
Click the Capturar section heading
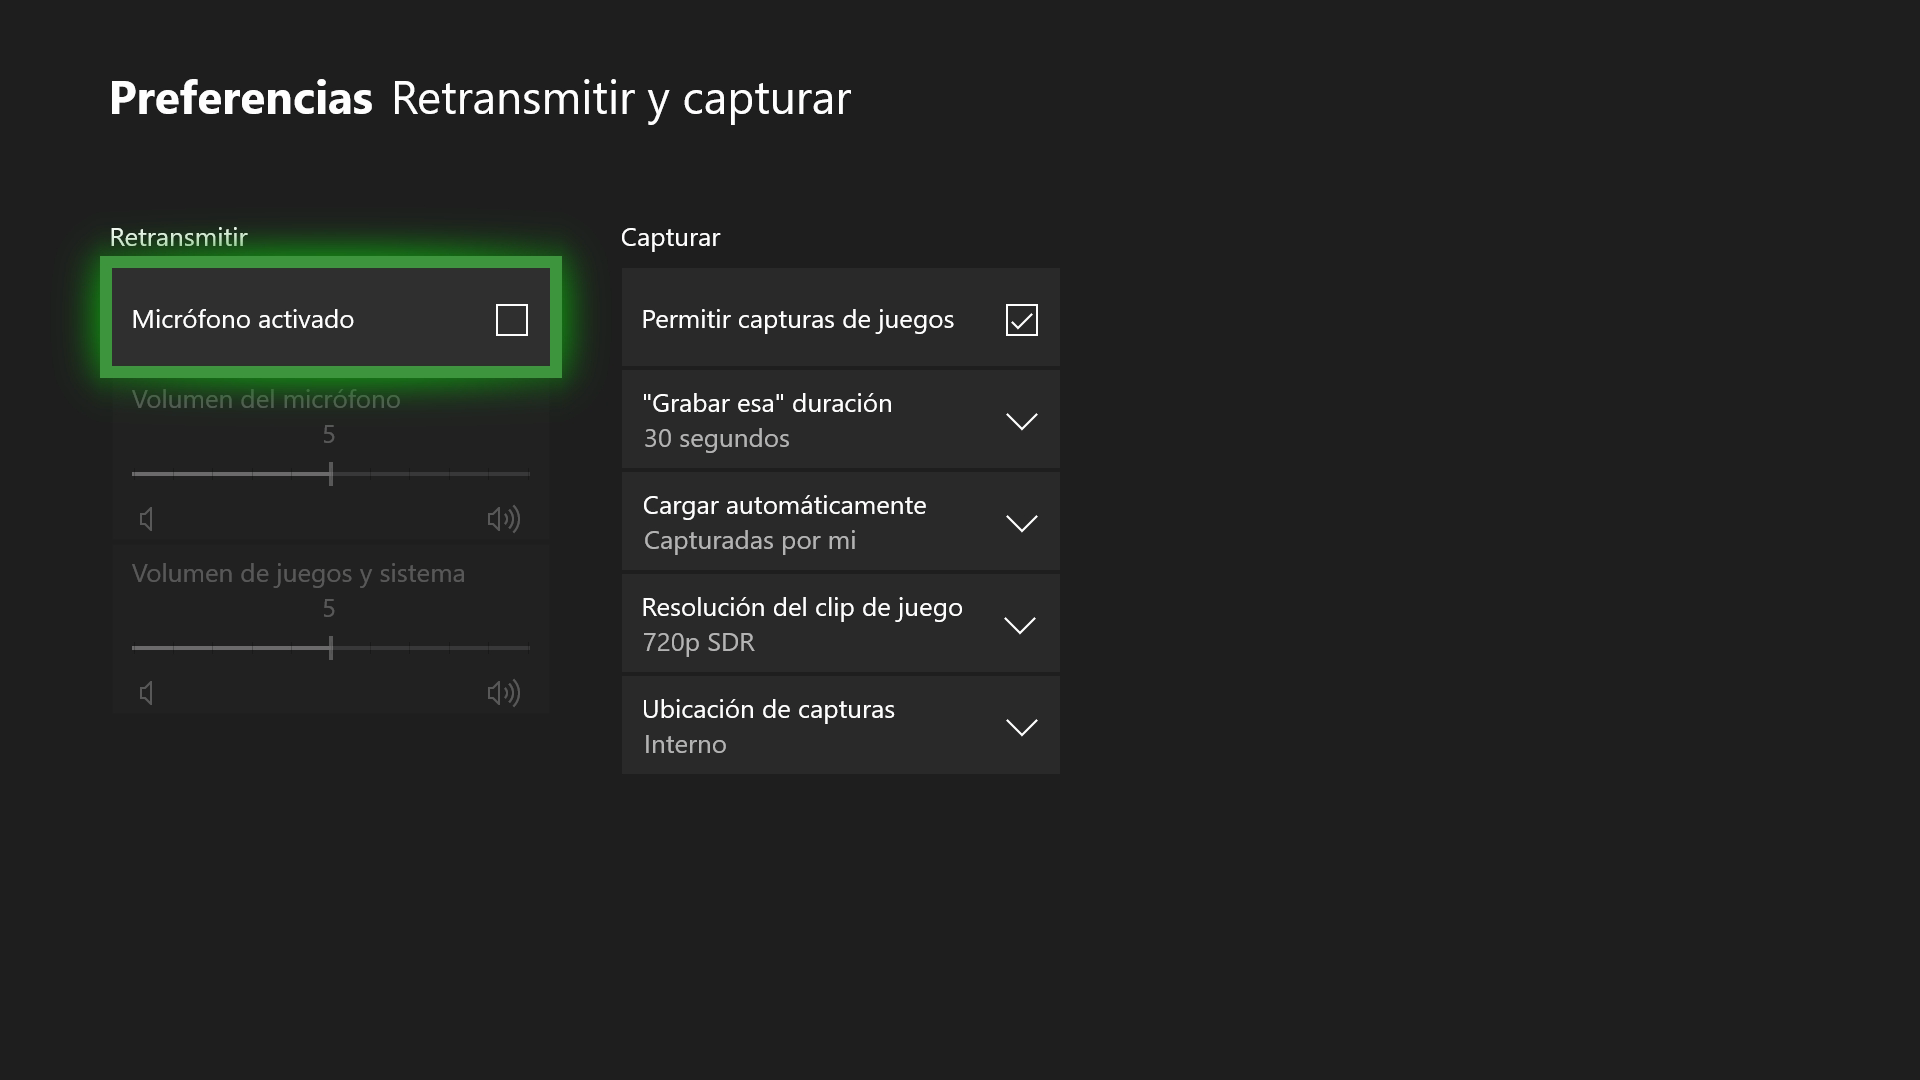coord(670,237)
